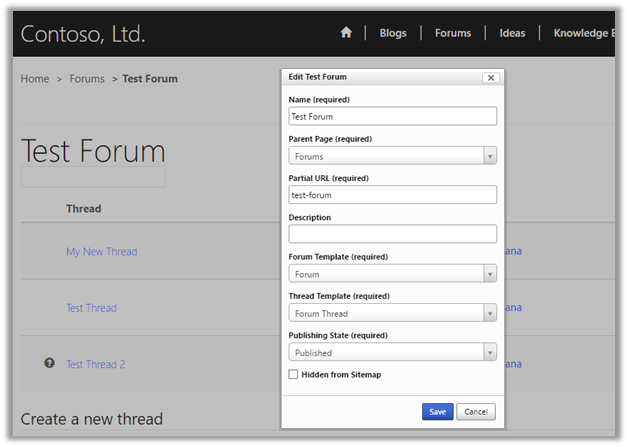Click the Home icon in navbar
628x447 pixels.
point(346,33)
